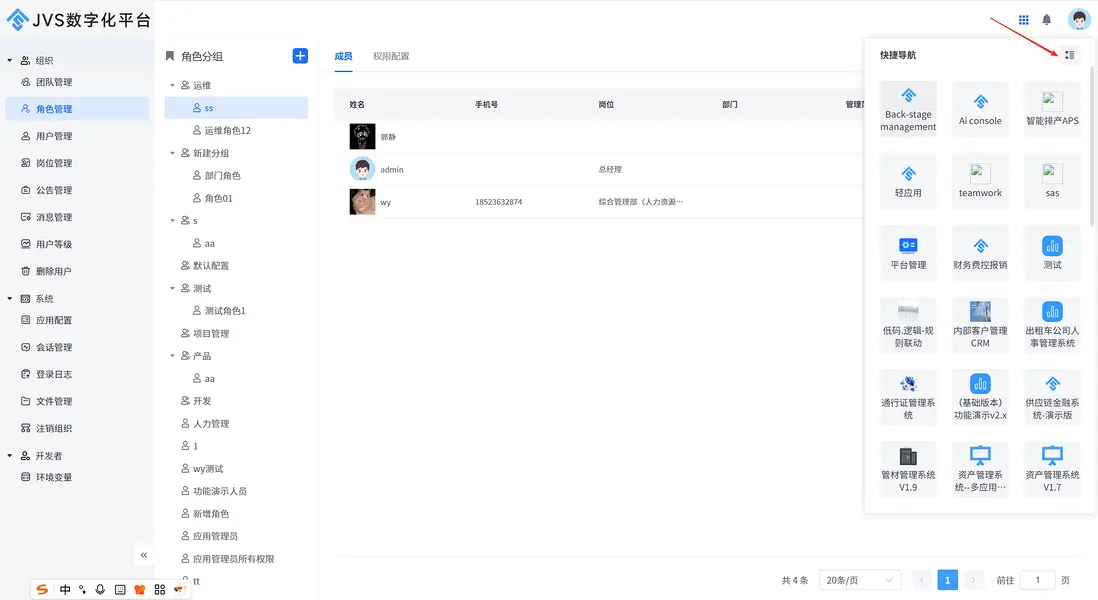Collapse the 产品 role group

172,356
